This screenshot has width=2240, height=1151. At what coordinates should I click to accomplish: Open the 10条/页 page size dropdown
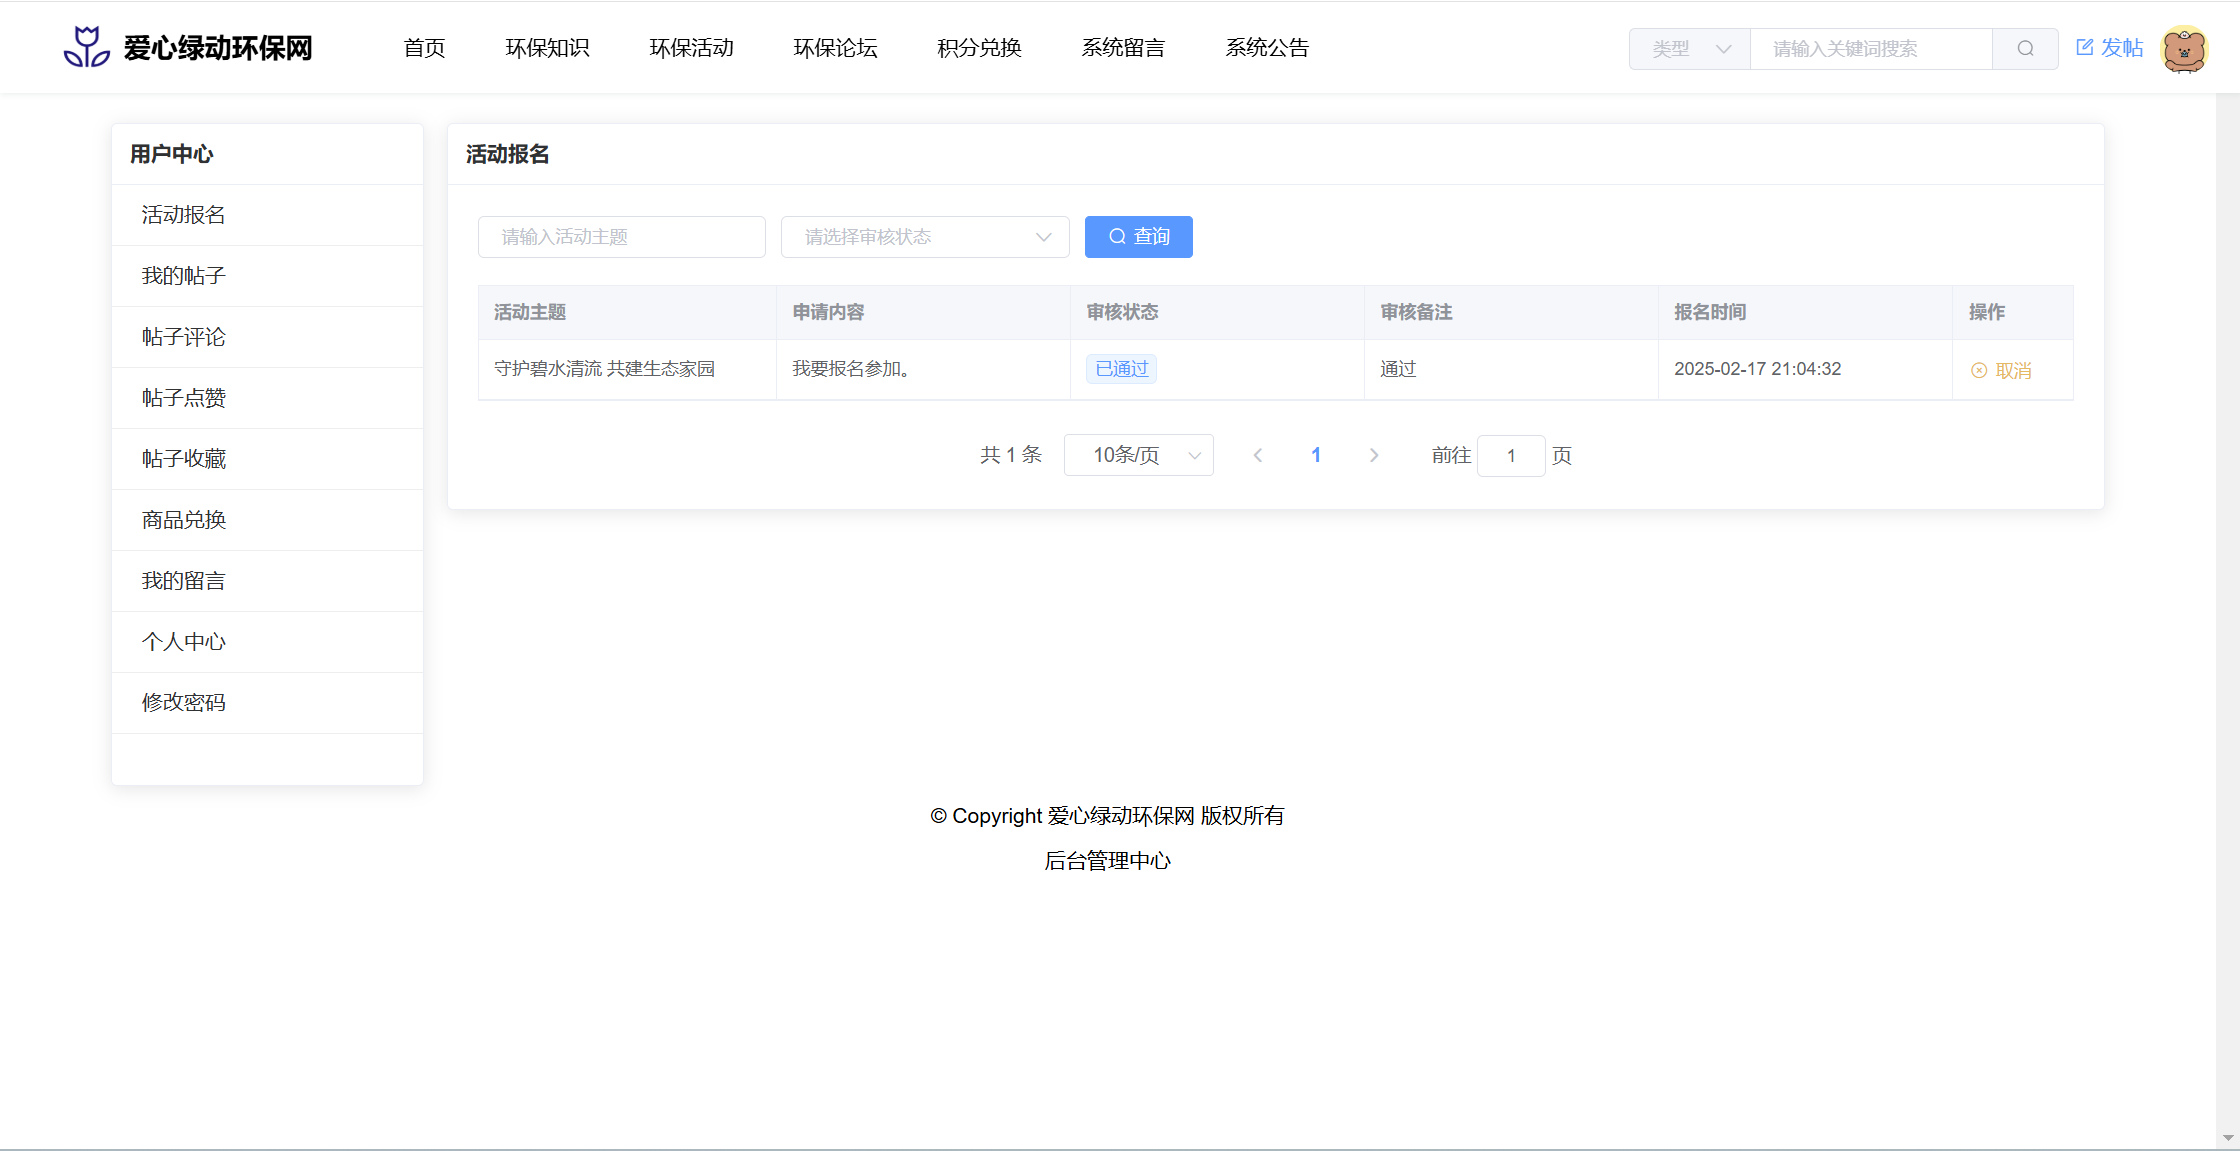click(x=1139, y=456)
